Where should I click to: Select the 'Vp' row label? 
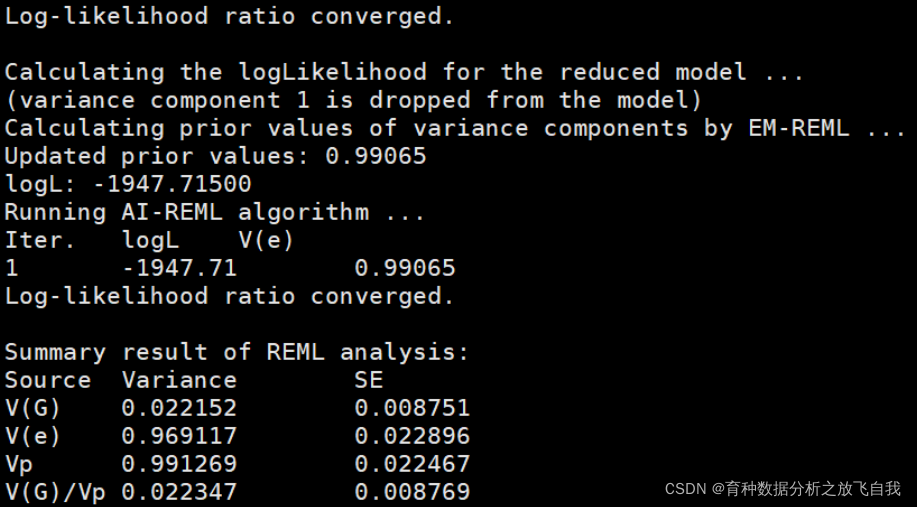click(x=19, y=465)
